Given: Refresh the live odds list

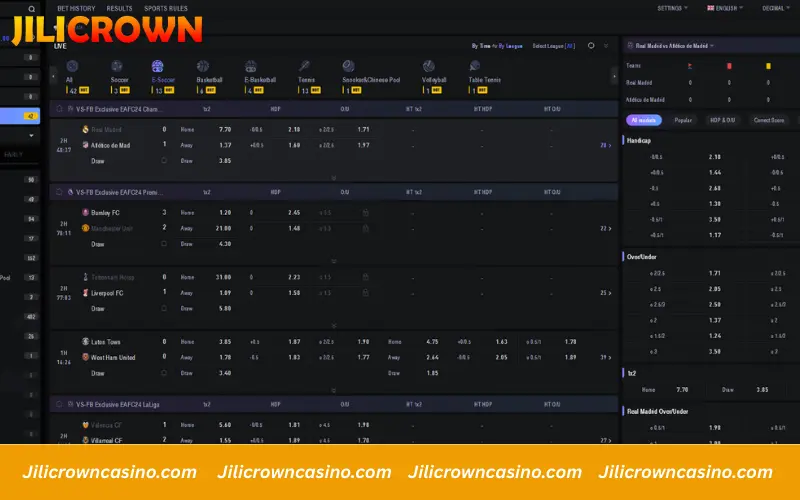Looking at the screenshot, I should tap(591, 45).
